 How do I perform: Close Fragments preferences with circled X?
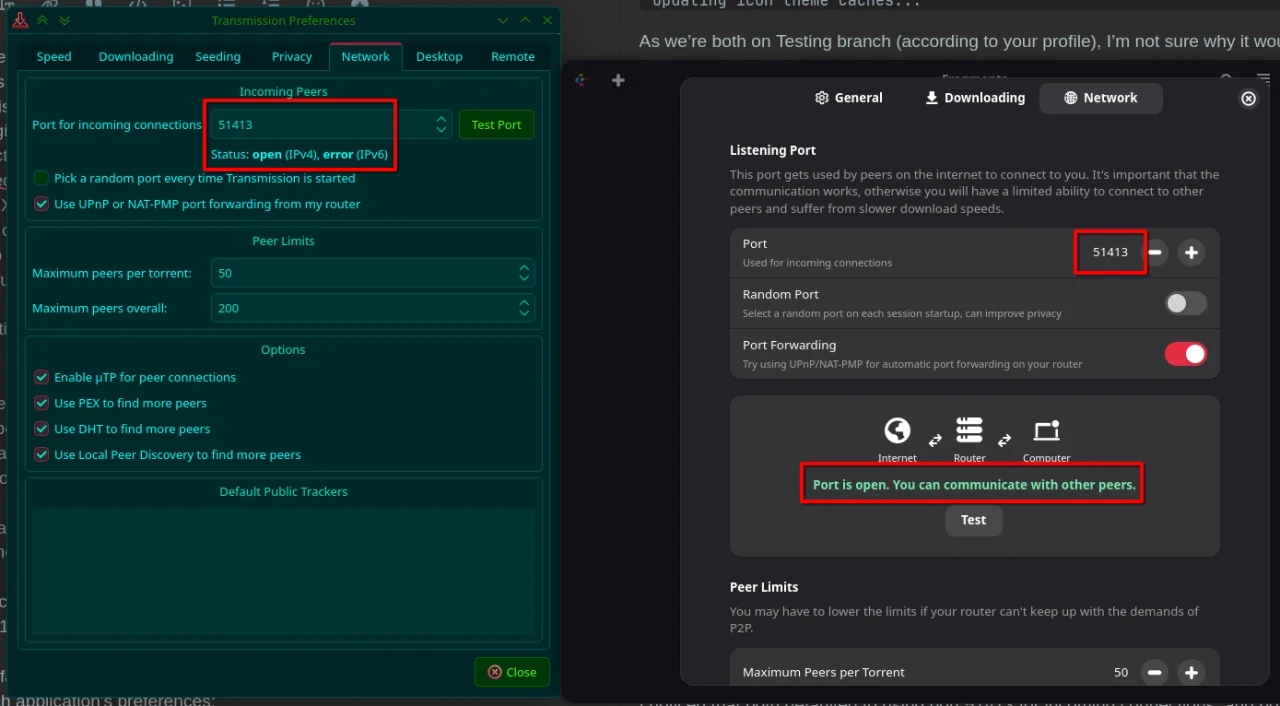coord(1248,98)
